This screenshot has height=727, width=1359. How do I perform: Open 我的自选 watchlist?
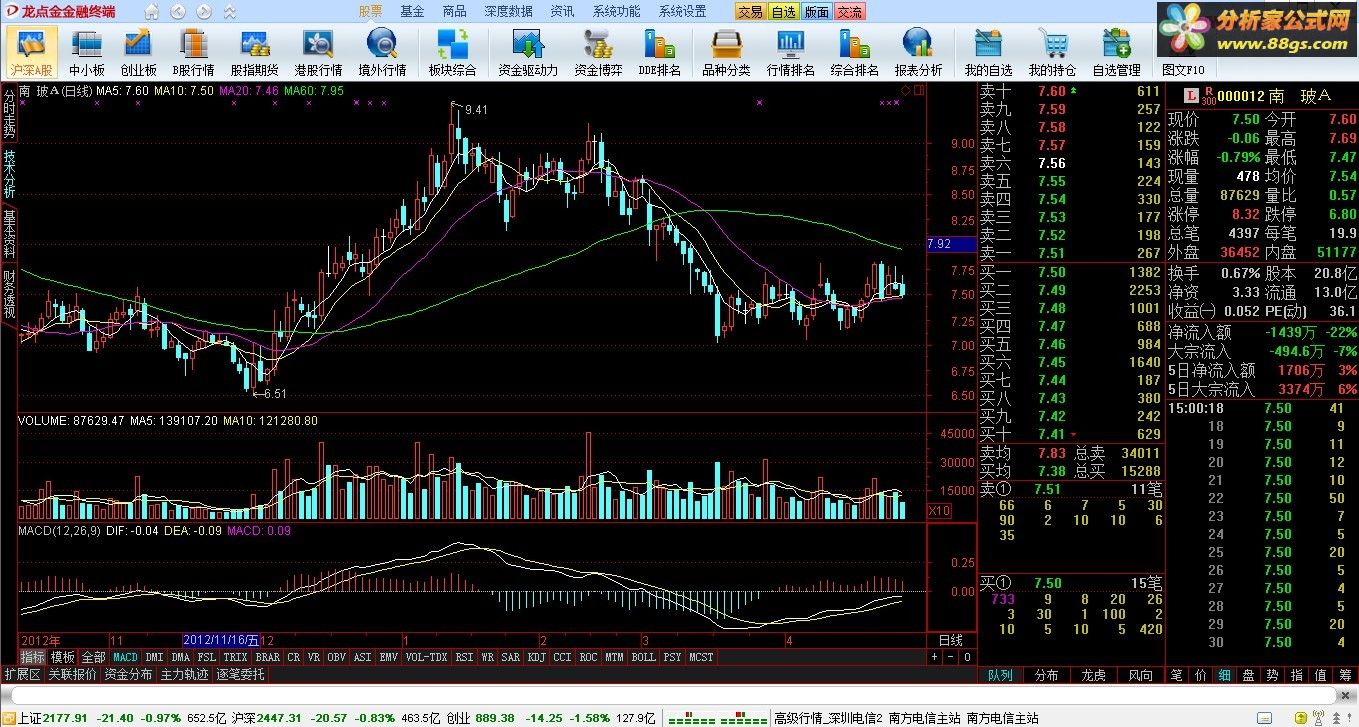988,52
